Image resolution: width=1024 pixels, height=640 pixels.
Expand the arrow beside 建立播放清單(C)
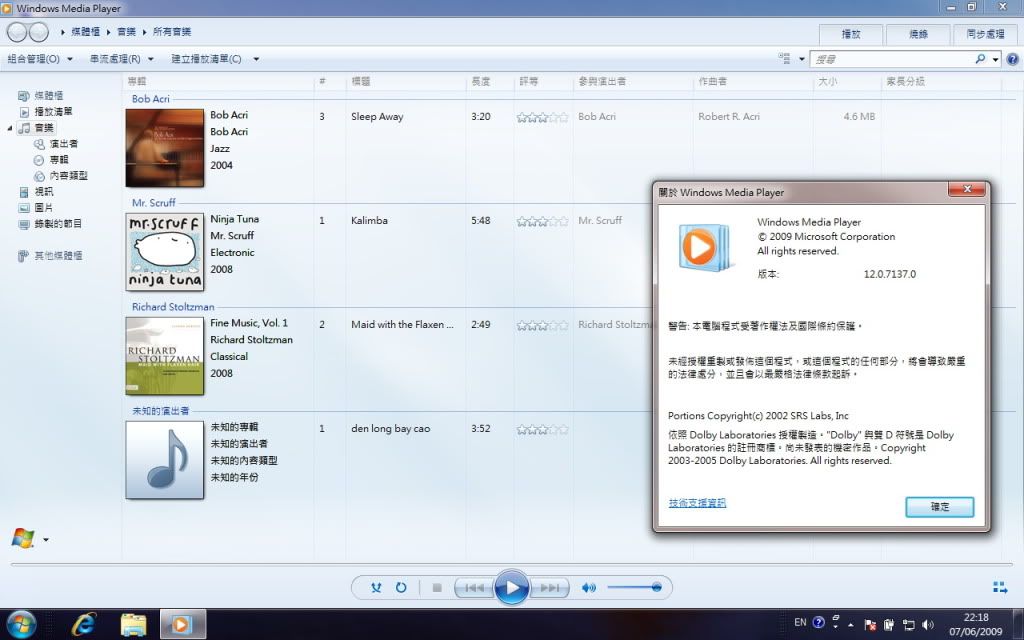click(256, 59)
